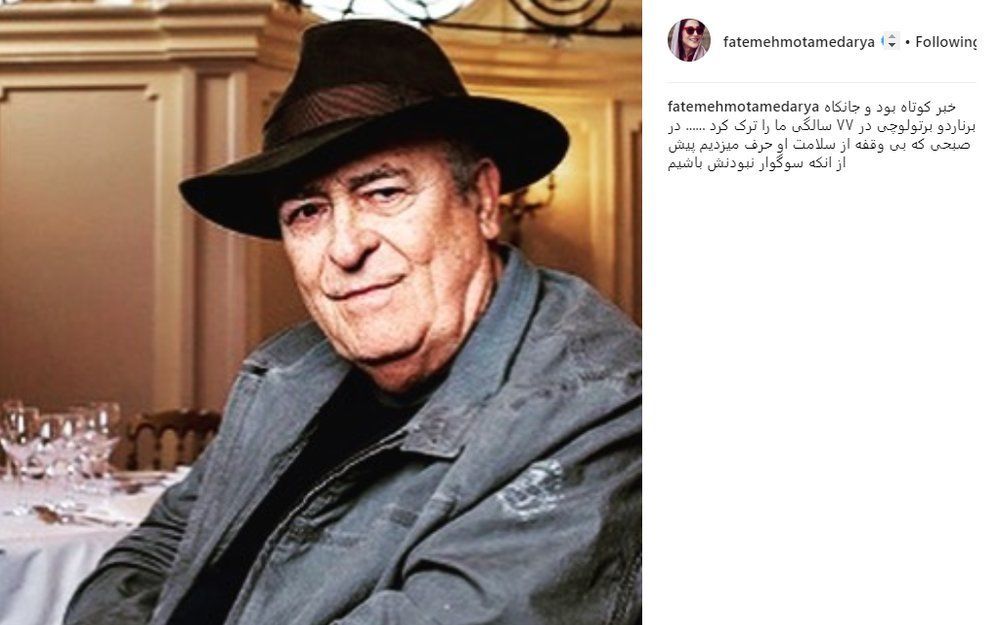The width and height of the screenshot is (1000, 625).
Task: Click the up arrow of the small spinner
Action: pos(892,38)
